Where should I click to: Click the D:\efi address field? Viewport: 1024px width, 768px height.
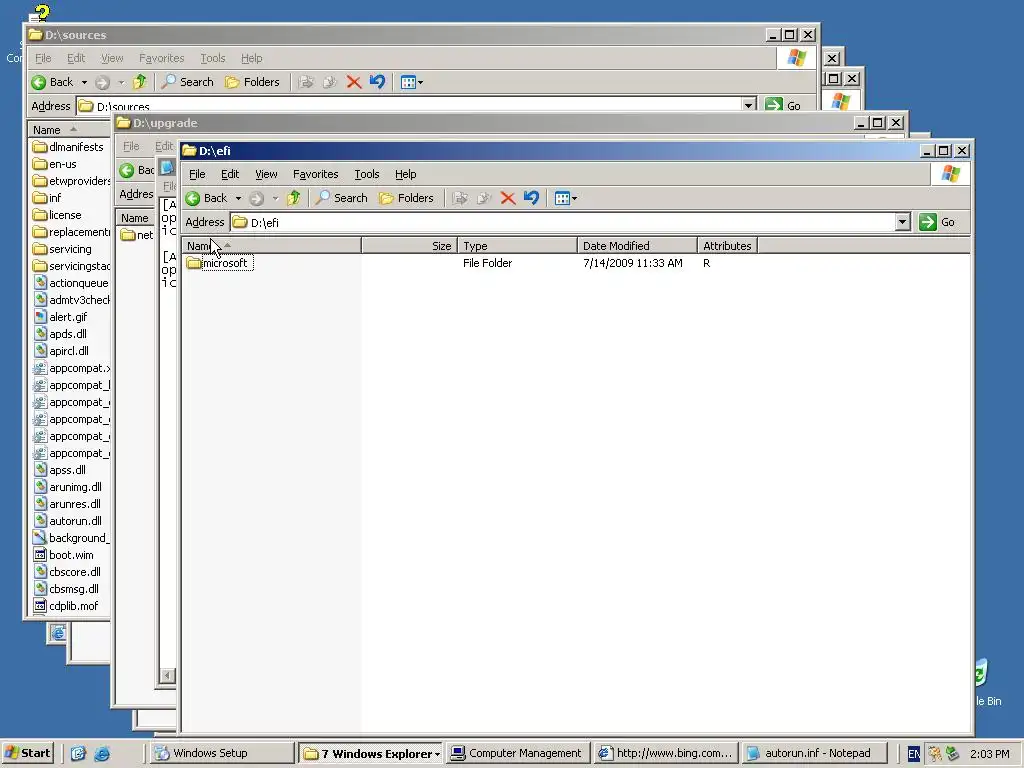click(563, 222)
